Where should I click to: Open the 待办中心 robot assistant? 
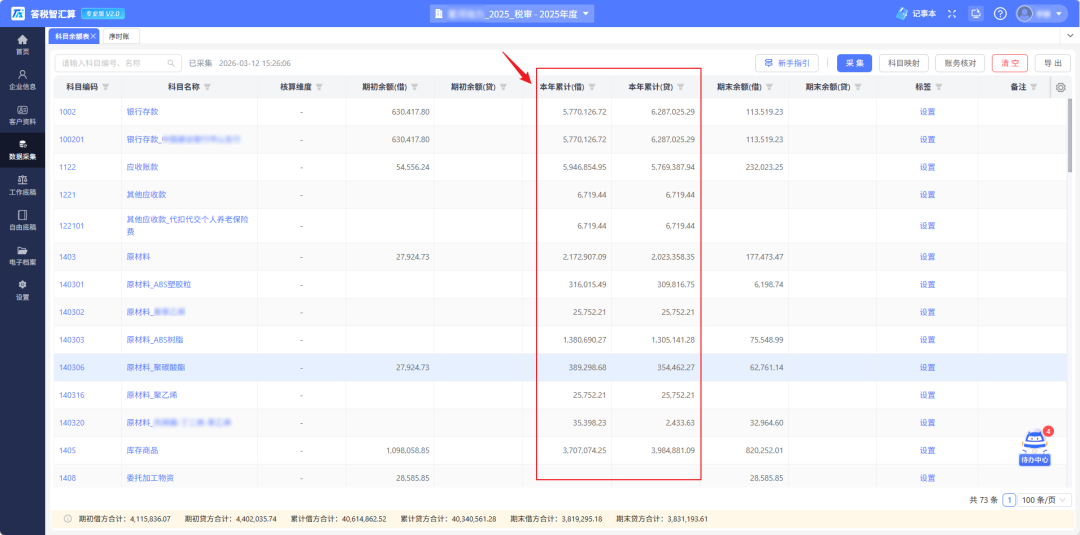1034,447
